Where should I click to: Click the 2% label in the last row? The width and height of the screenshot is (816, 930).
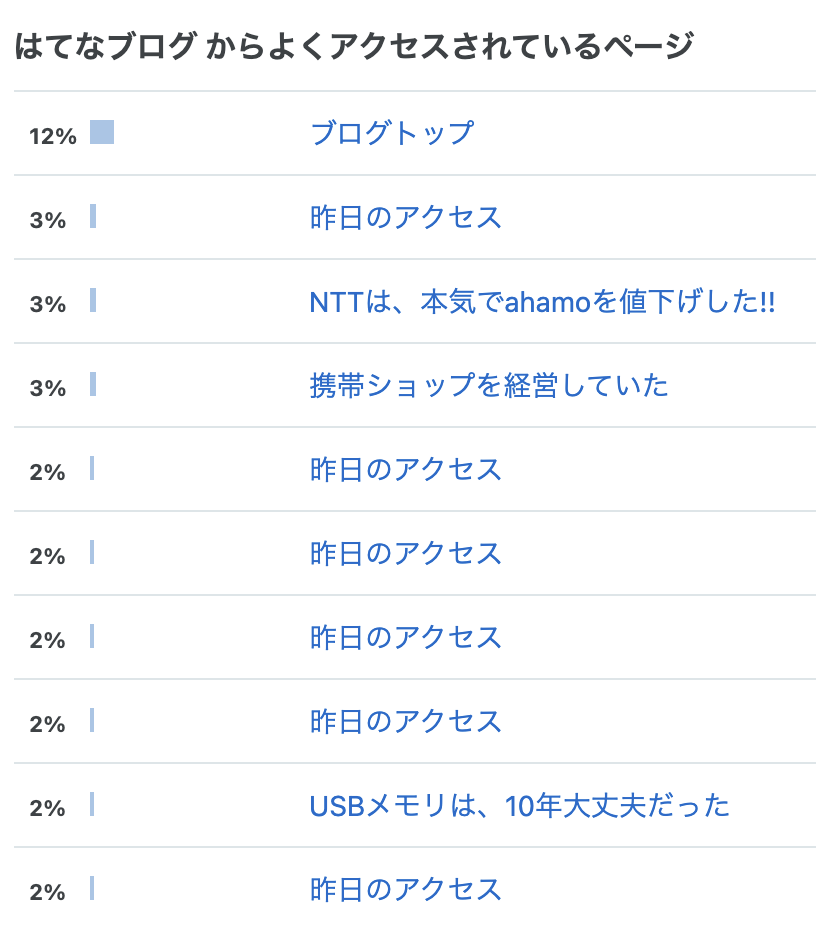(x=47, y=893)
